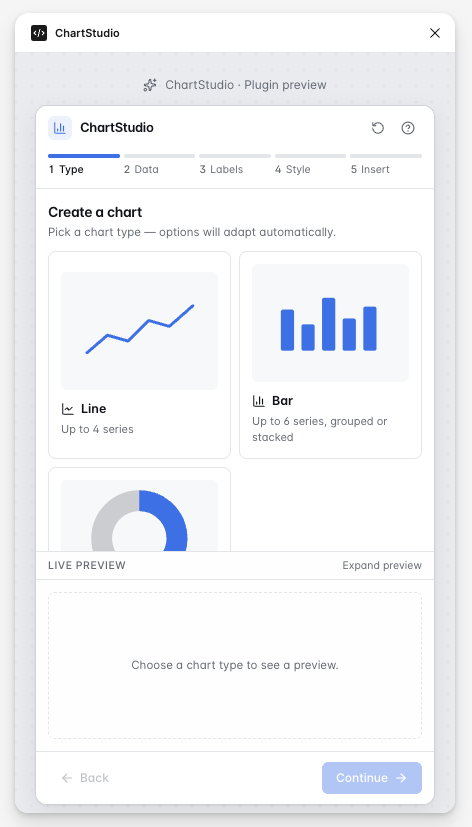Click 'Up to 6 series, grouped or stacked'
472x827 pixels.
[x=320, y=429]
